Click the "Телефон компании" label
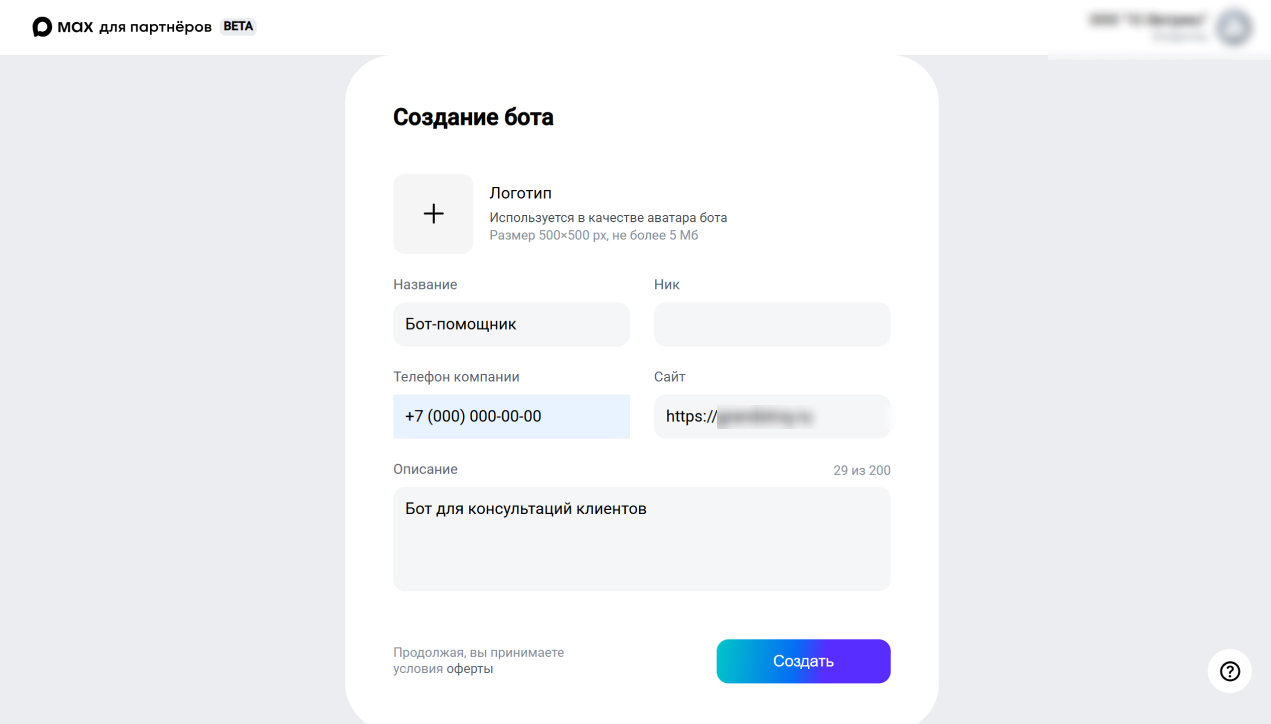The height and width of the screenshot is (724, 1271). click(x=456, y=377)
